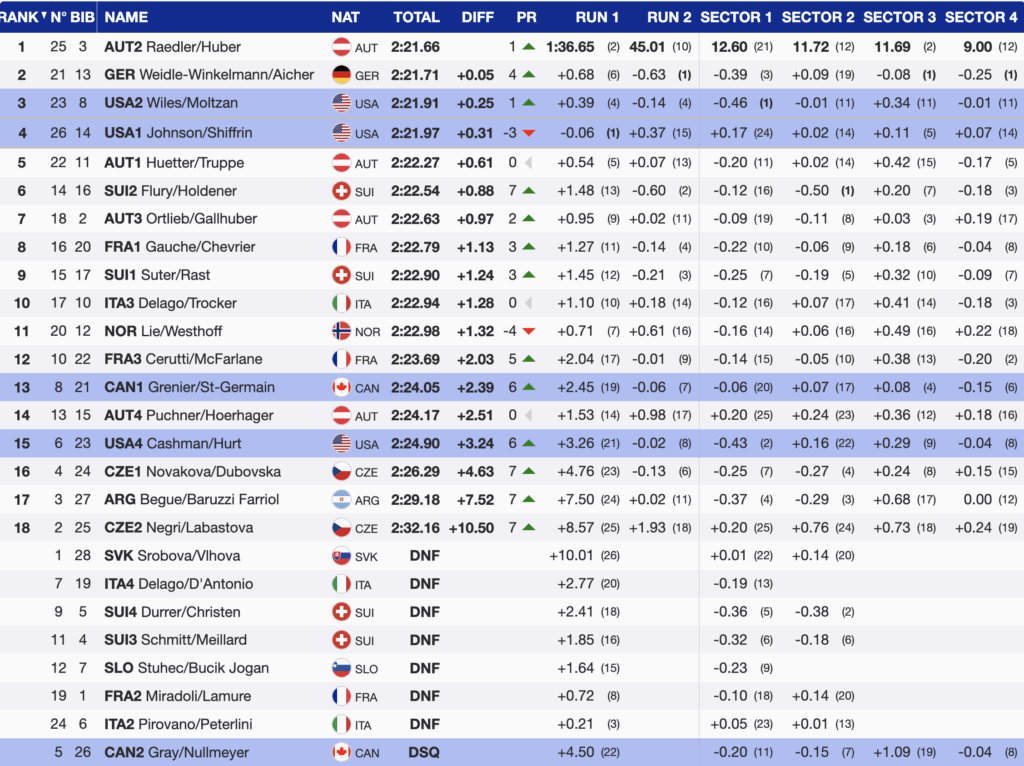
Task: Open team AUT2 Raedler/Huber
Action: click(172, 47)
